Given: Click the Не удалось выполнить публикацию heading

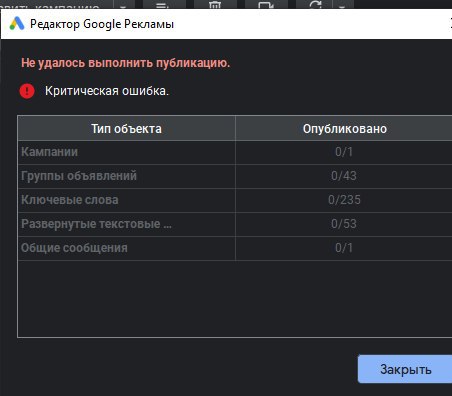Looking at the screenshot, I should pos(126,63).
